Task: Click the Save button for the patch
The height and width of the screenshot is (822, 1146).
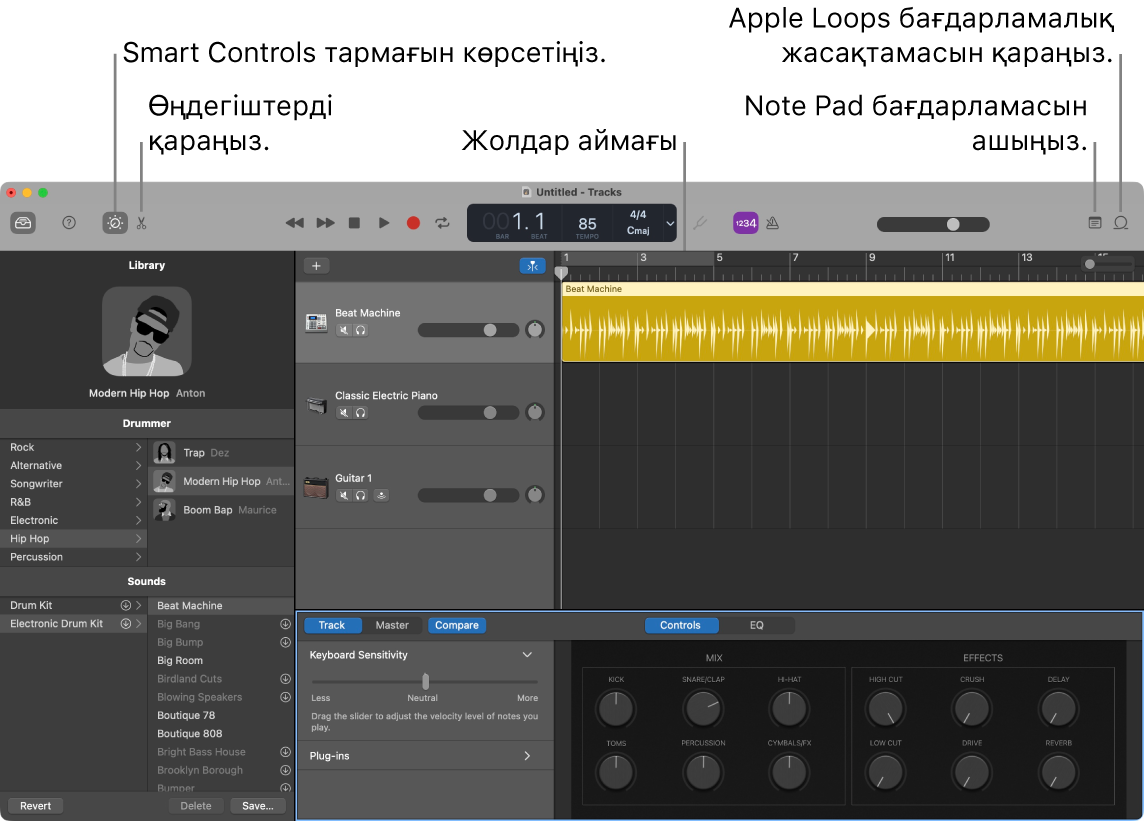Action: pyautogui.click(x=257, y=805)
